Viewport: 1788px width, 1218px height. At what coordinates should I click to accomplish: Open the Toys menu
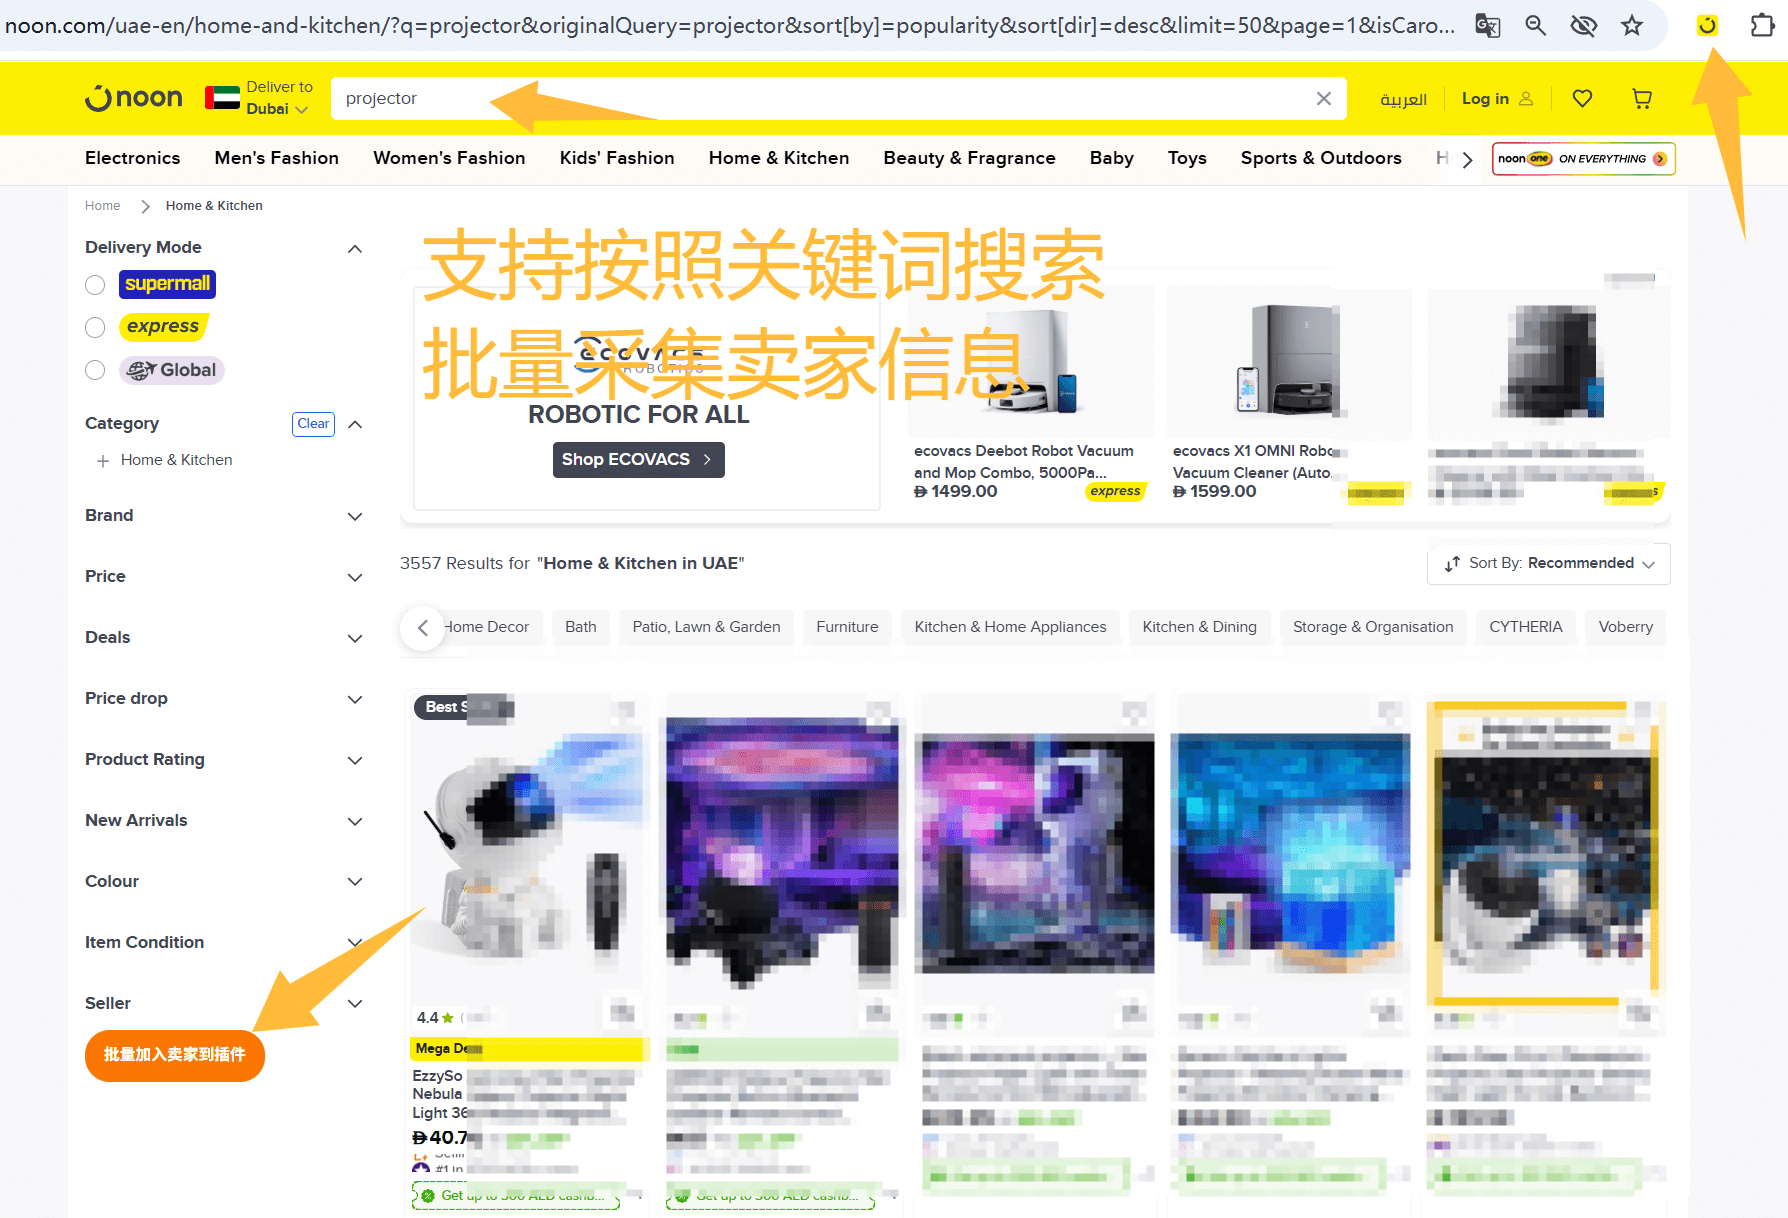1187,158
